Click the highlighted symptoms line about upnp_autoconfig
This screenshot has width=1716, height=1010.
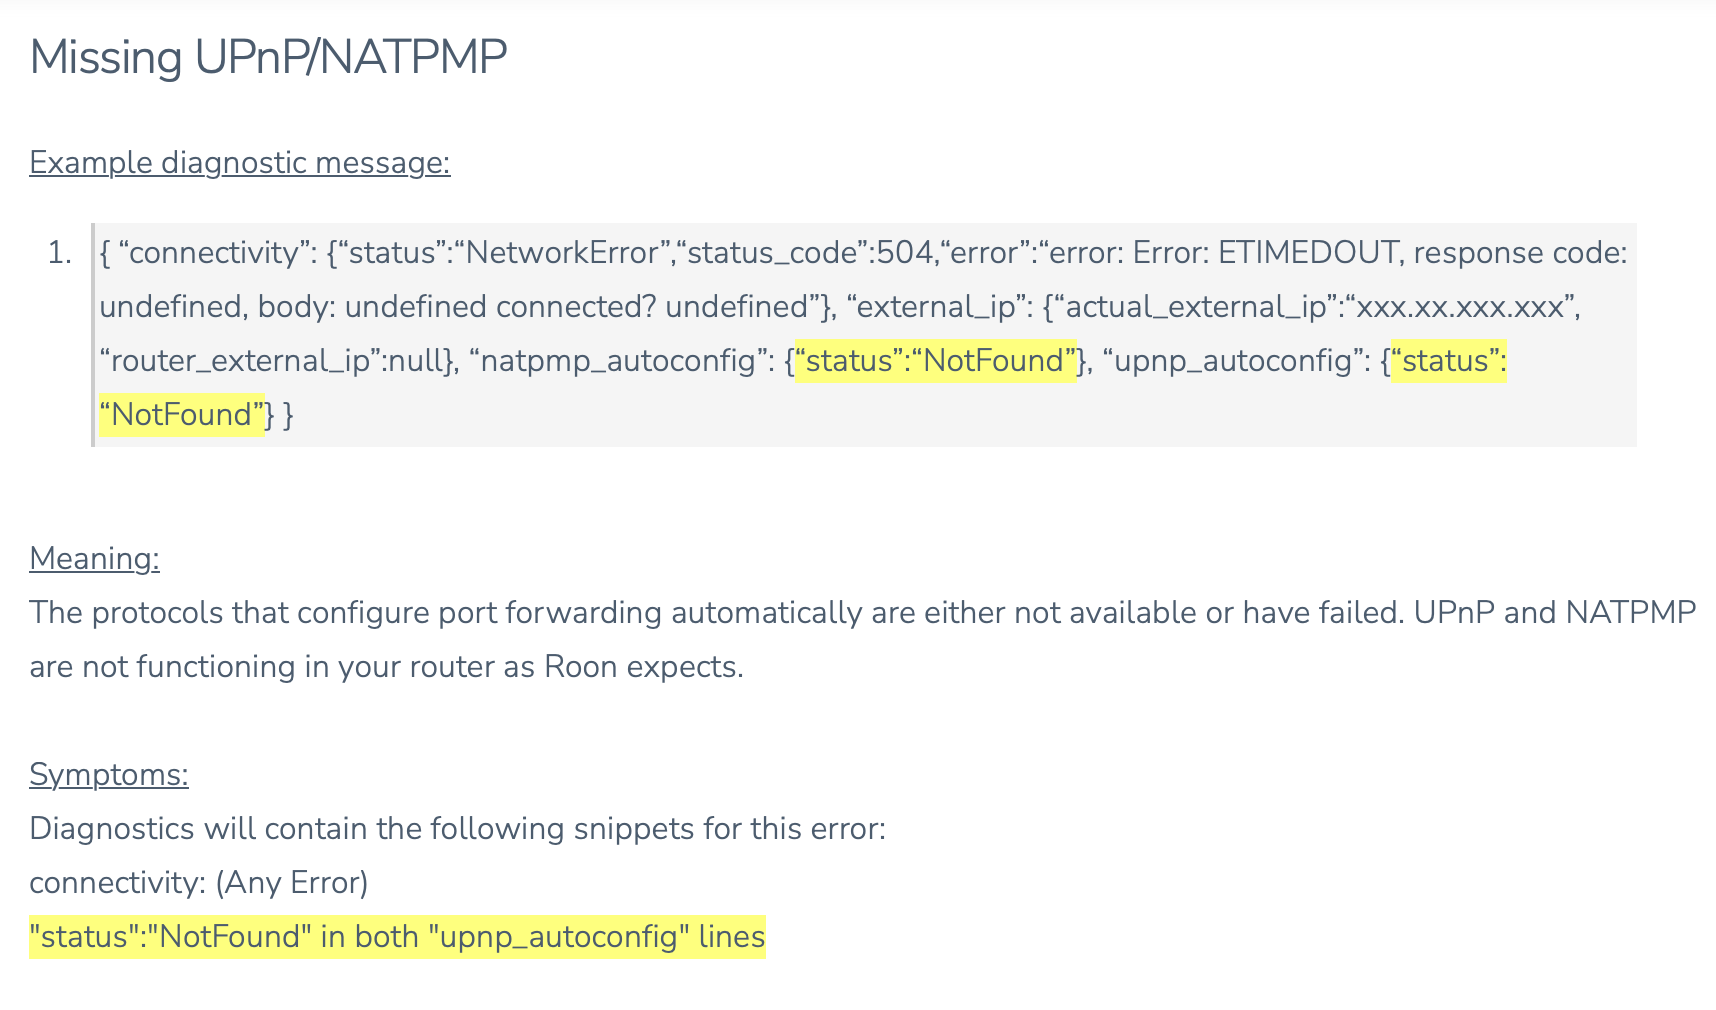click(x=397, y=937)
